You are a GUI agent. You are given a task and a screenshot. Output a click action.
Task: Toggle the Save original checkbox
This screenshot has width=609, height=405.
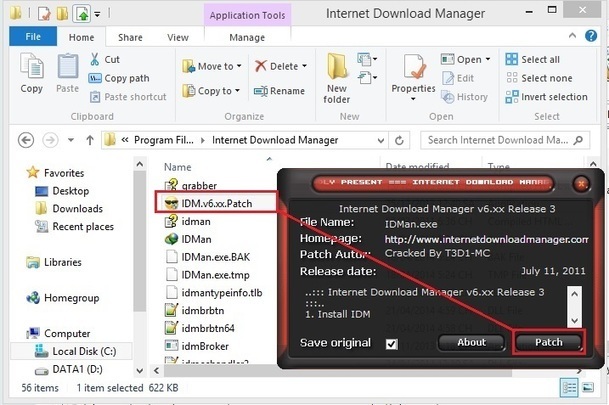(391, 344)
